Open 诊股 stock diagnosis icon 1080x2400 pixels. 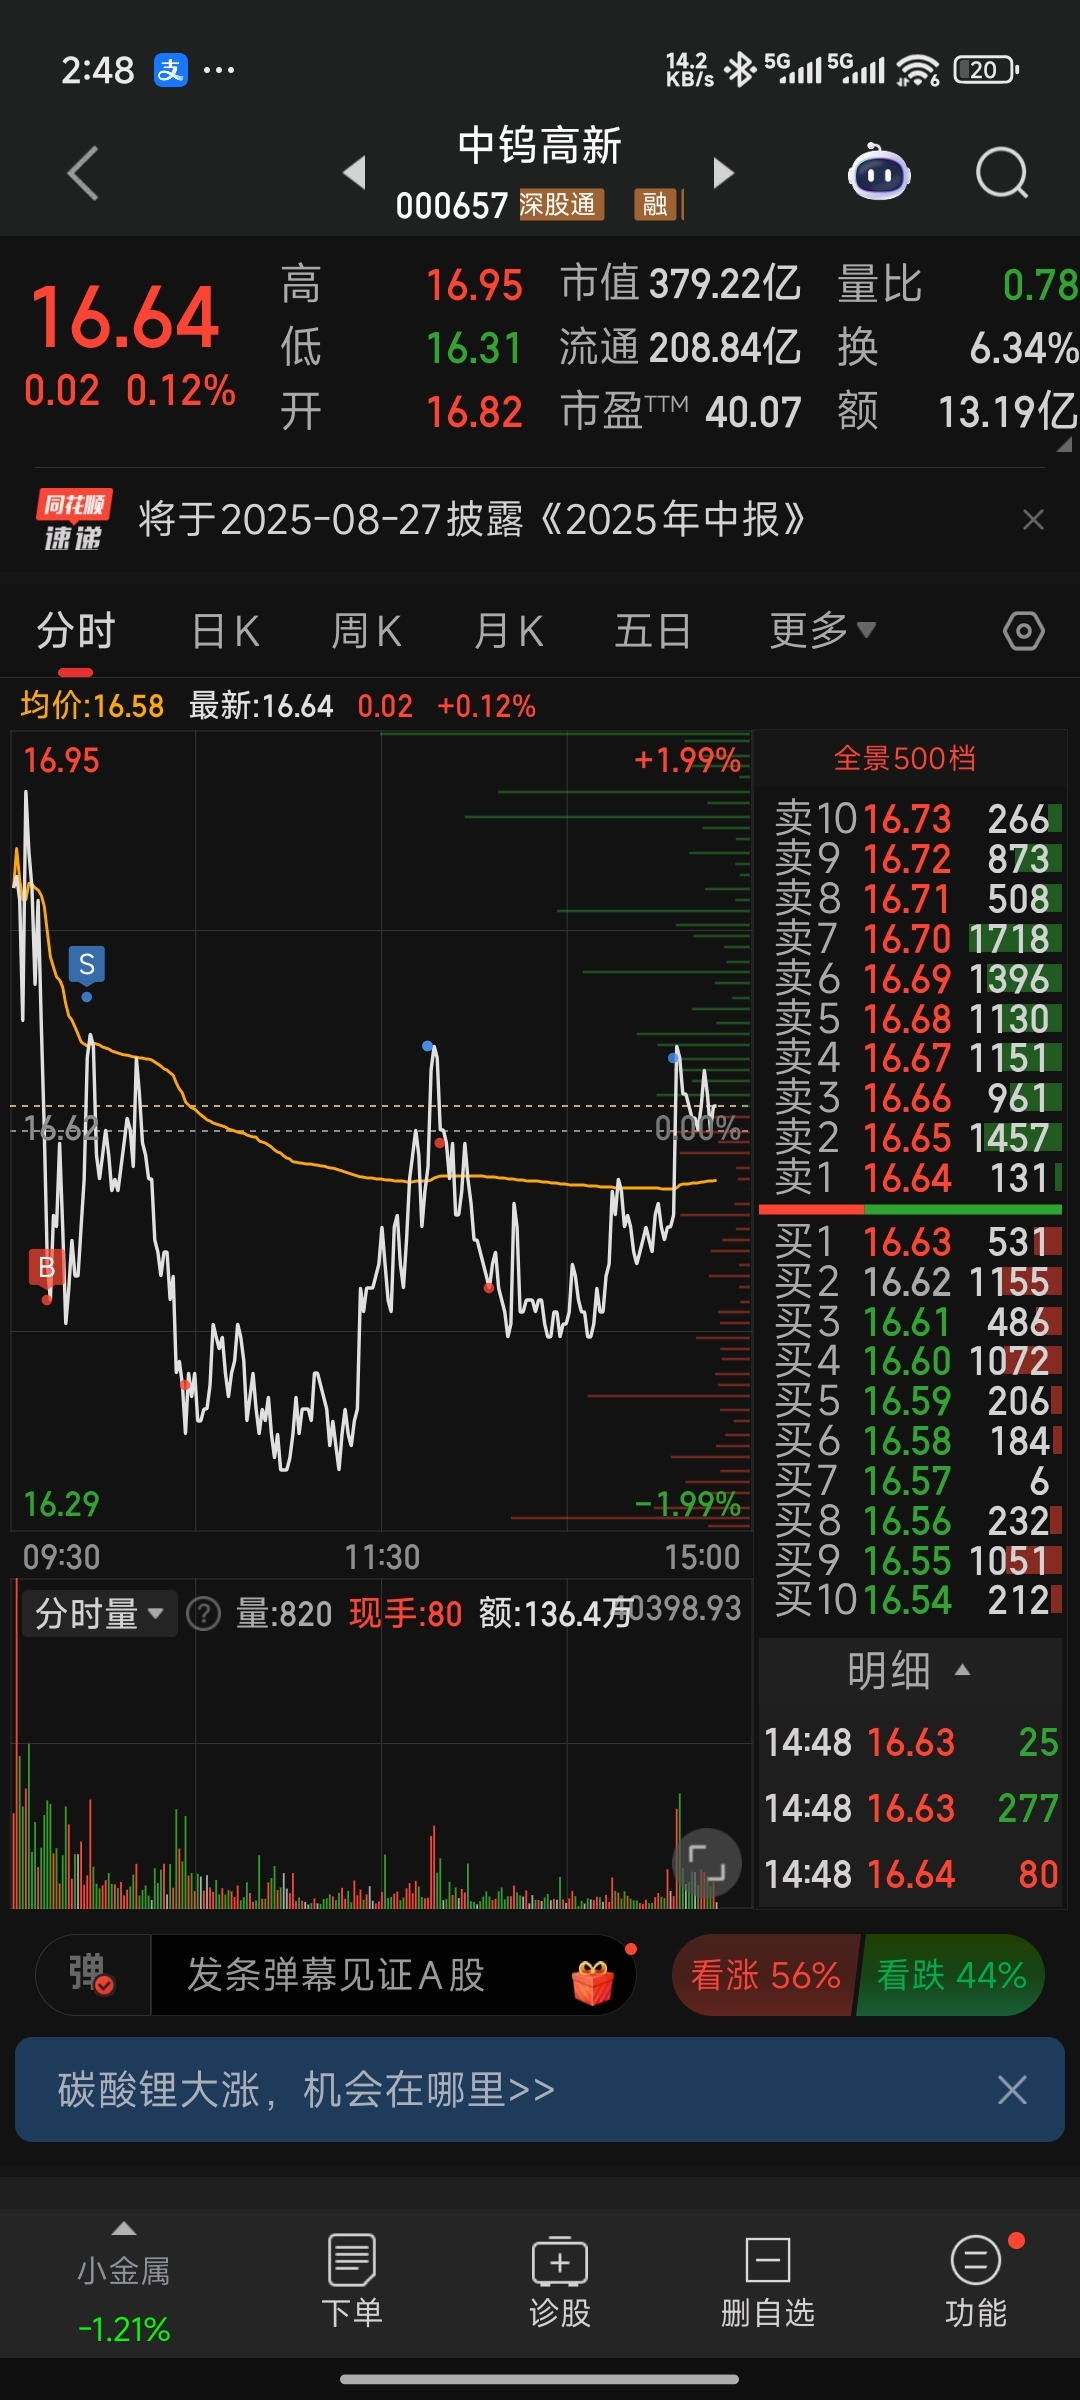560,2281
